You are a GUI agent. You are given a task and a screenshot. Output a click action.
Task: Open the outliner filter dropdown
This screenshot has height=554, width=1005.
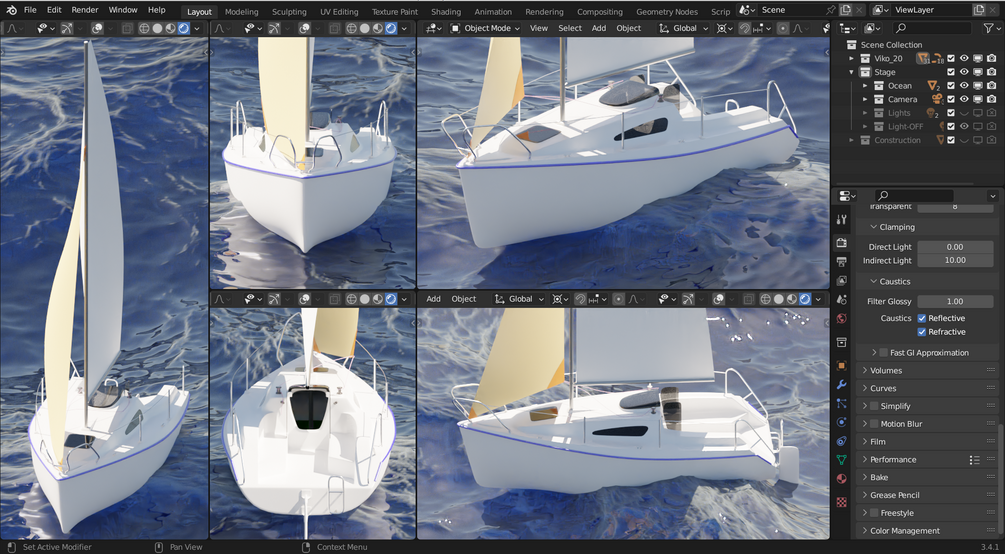tap(991, 28)
